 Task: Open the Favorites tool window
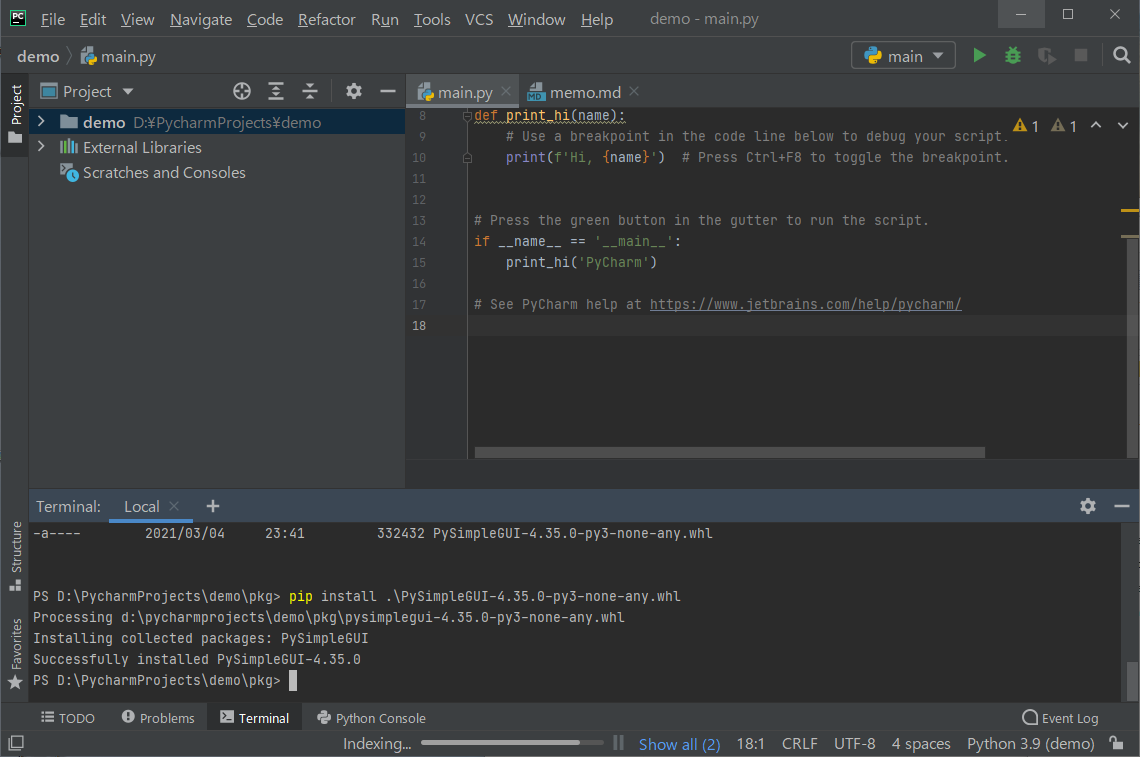tap(15, 653)
